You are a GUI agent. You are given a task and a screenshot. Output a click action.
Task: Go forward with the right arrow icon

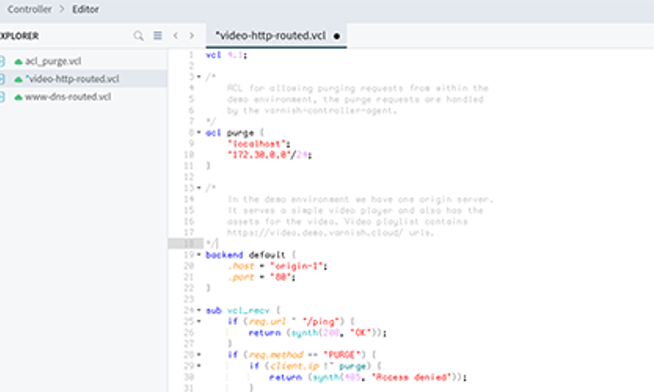pyautogui.click(x=191, y=36)
